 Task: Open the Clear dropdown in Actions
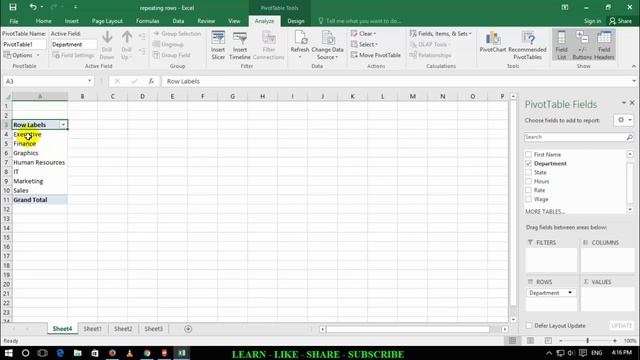point(363,33)
